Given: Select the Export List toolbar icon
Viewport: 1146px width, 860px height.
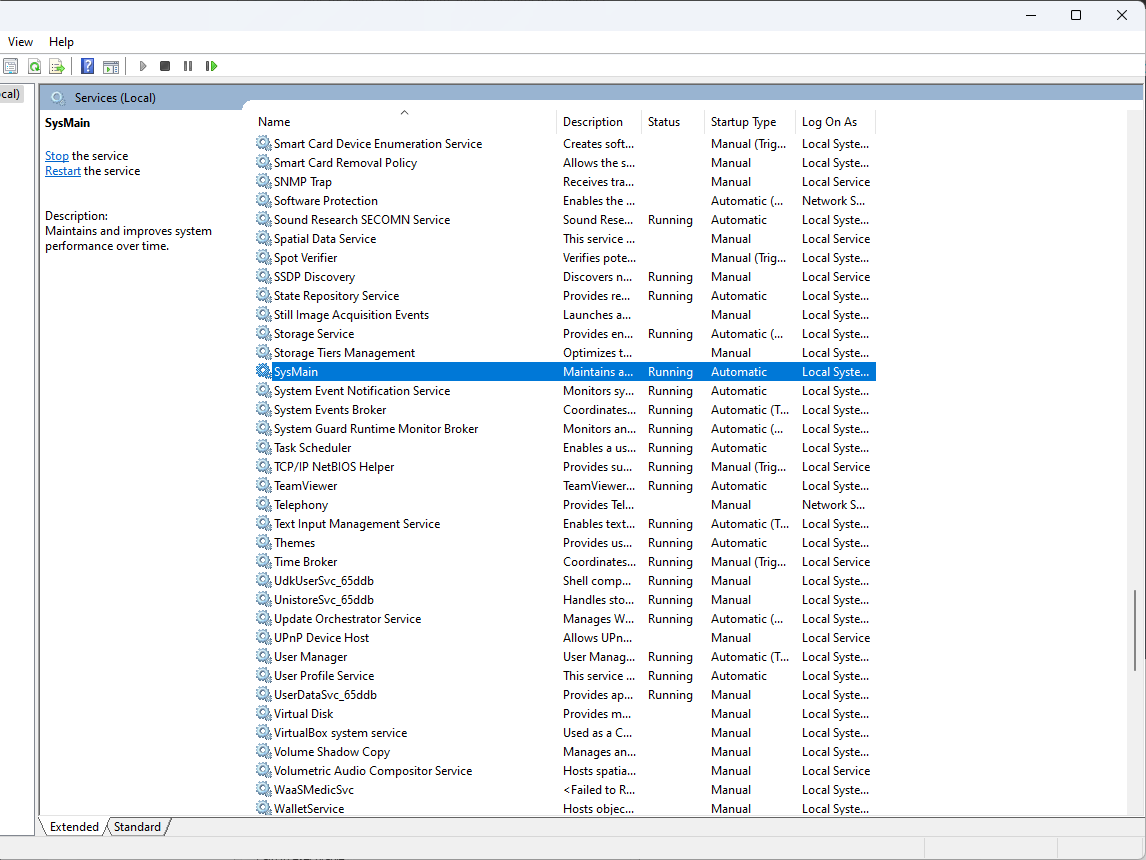Looking at the screenshot, I should click(x=57, y=66).
